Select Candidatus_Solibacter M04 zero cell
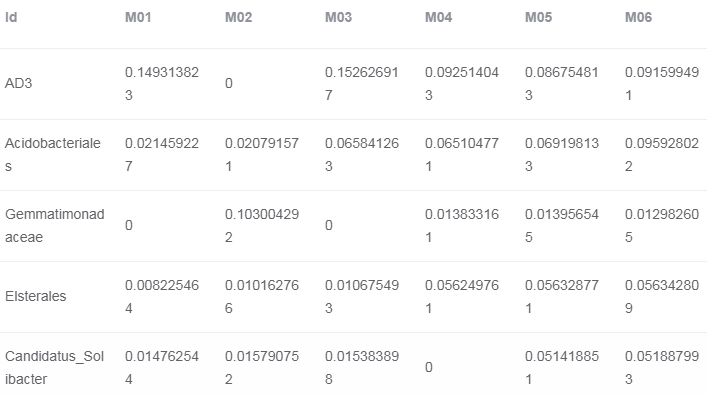Viewport: 707px width, 394px height. (429, 367)
